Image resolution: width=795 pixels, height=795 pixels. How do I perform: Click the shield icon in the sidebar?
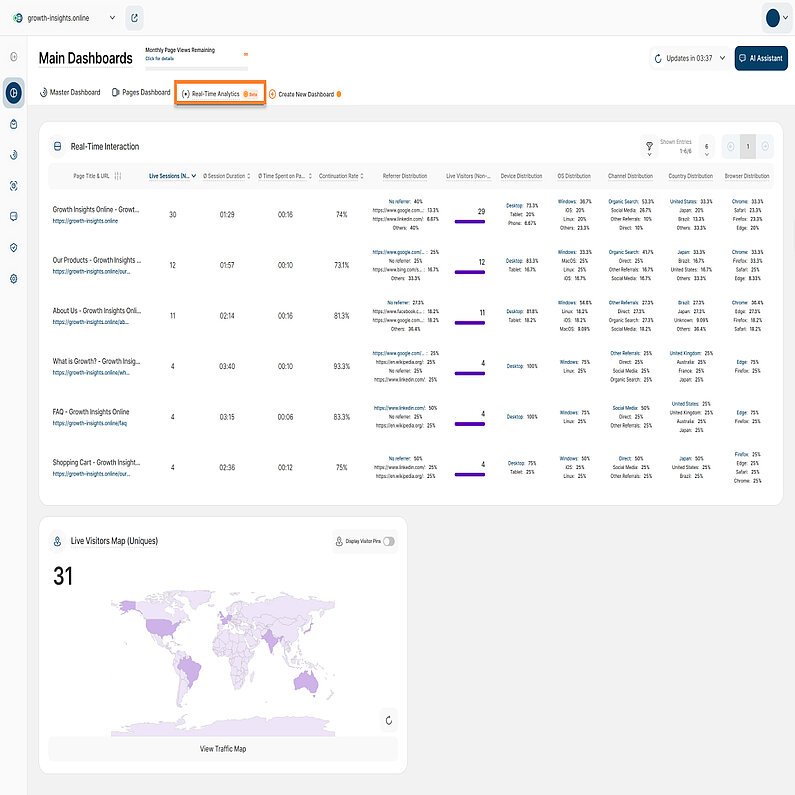14,247
